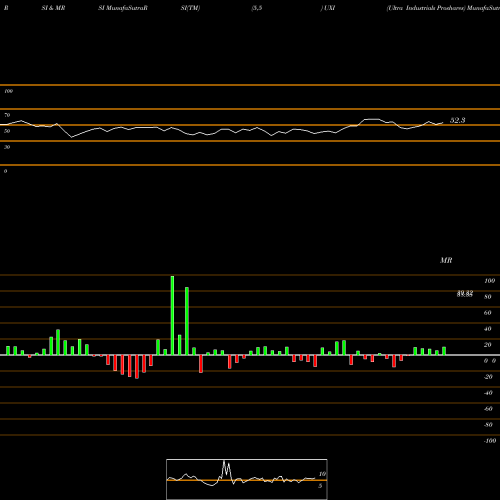The image size is (500, 500).
Task: Click the 10 label inside the mini chart
Action: 322,474
